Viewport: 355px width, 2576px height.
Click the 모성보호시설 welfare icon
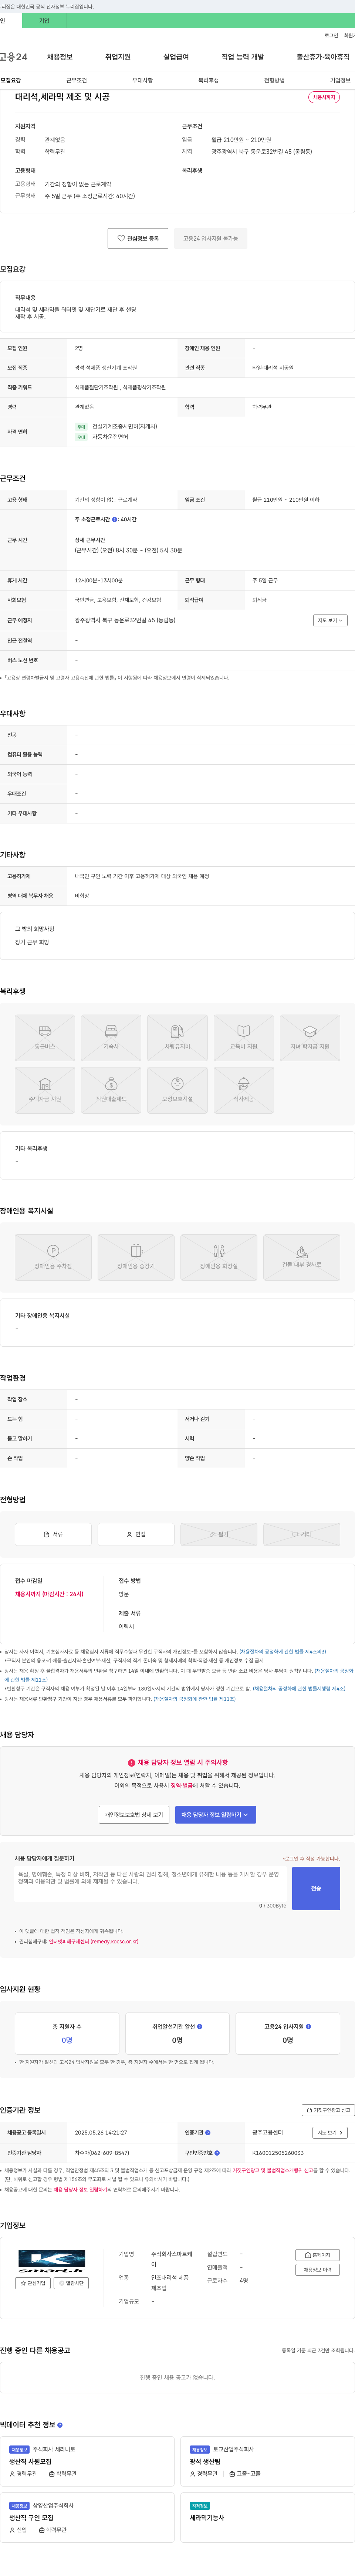[x=177, y=1090]
